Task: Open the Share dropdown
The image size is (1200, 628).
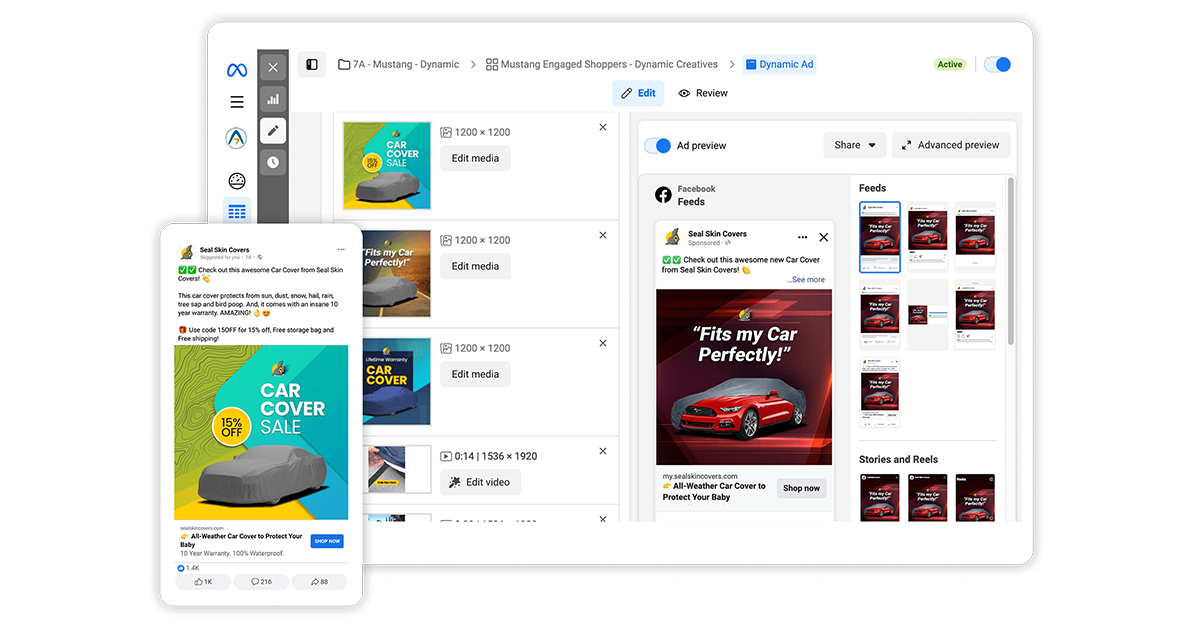Action: (855, 145)
